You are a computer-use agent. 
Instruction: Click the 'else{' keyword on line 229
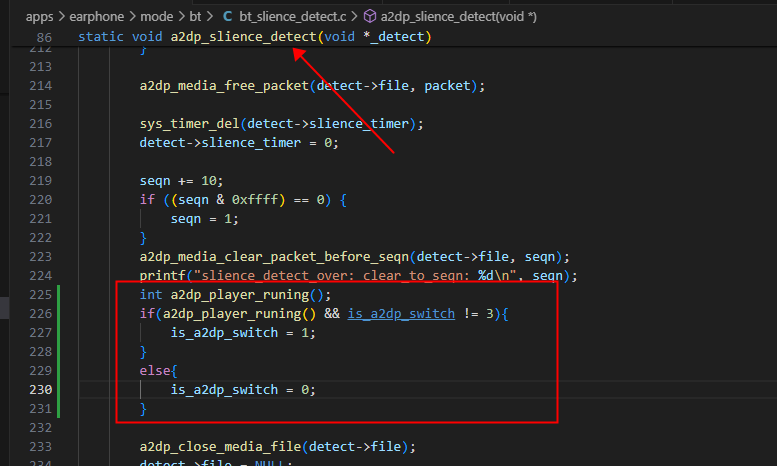tap(158, 370)
